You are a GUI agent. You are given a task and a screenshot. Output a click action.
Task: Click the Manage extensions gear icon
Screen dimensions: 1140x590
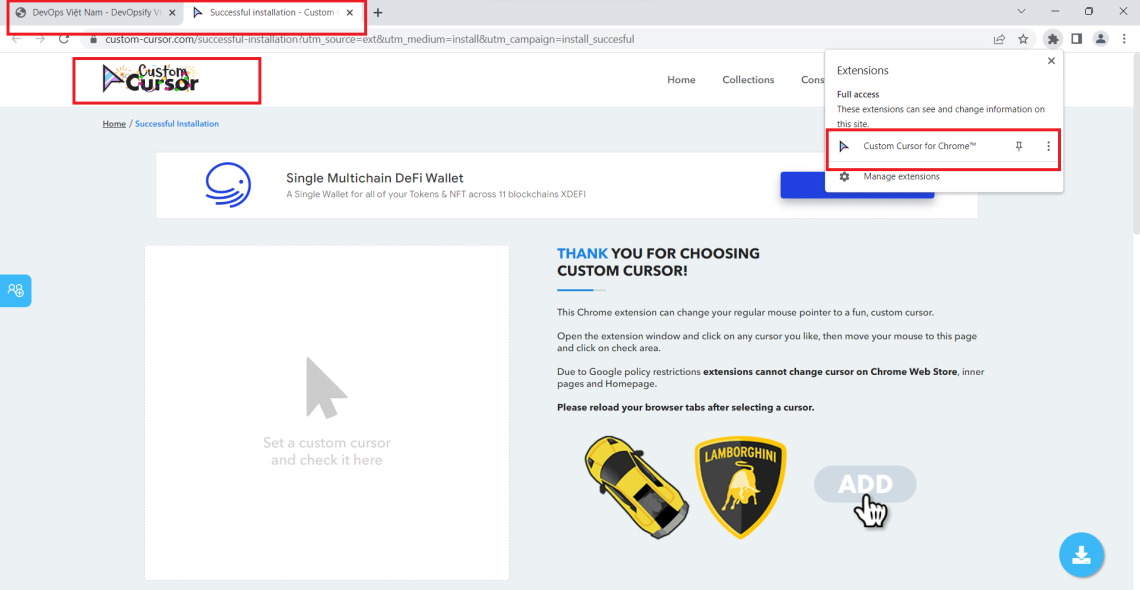coord(845,176)
